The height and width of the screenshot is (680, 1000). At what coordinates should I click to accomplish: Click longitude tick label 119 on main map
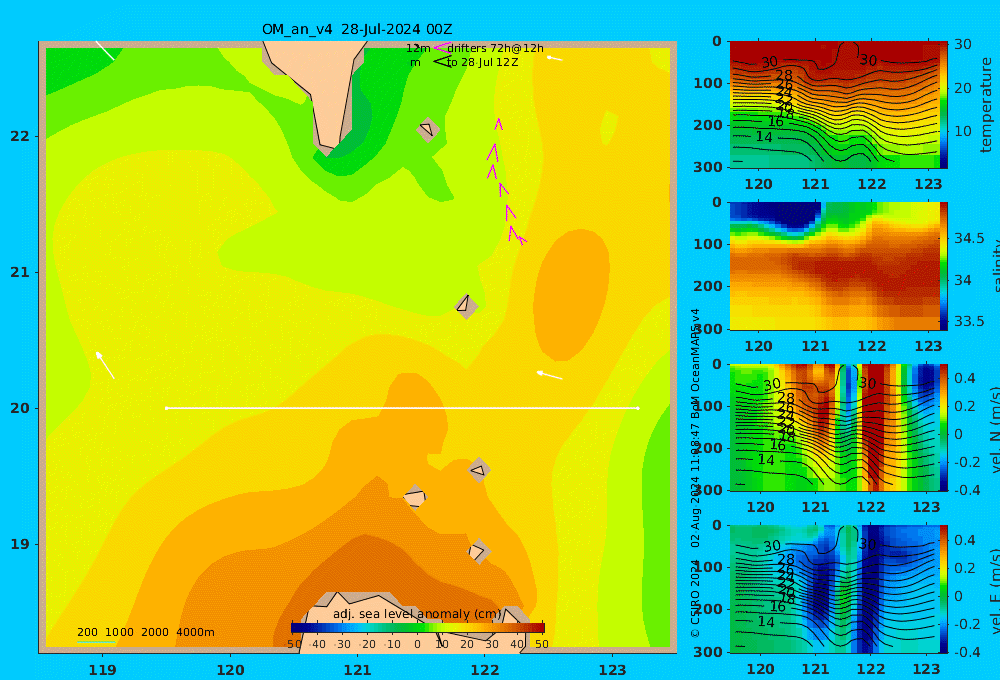(x=102, y=670)
